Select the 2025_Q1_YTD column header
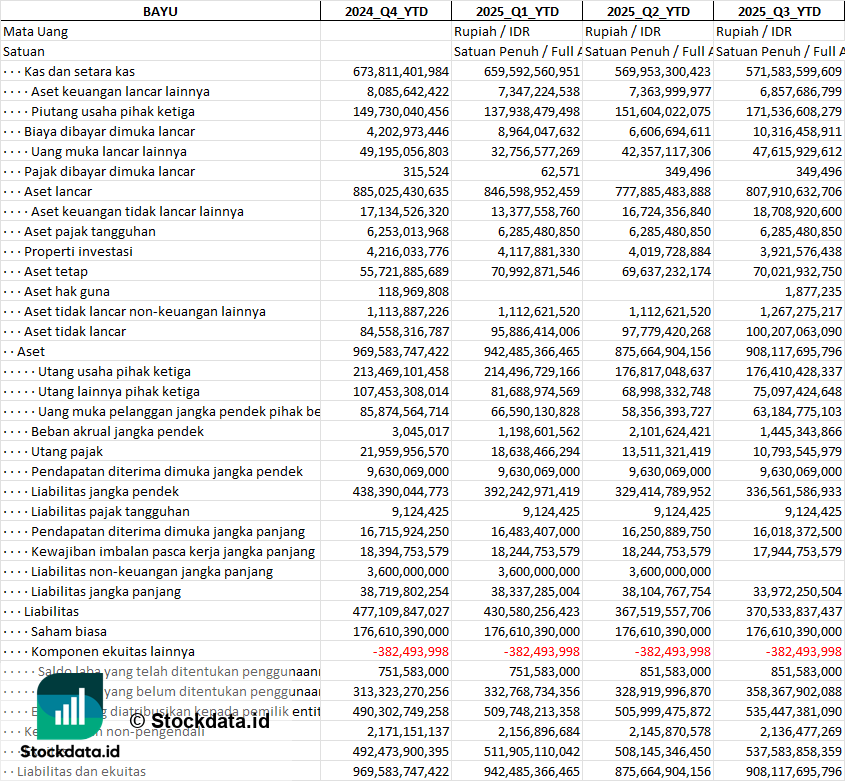Image resolution: width=845 pixels, height=781 pixels. (516, 11)
